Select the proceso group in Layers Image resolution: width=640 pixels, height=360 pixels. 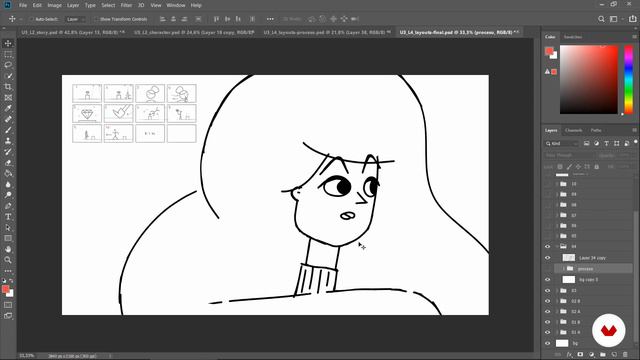point(593,269)
